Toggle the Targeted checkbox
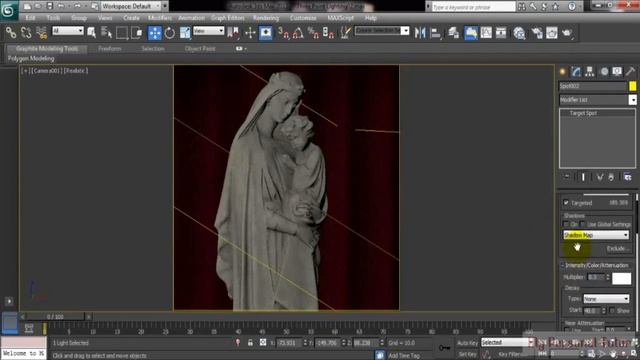 point(566,202)
